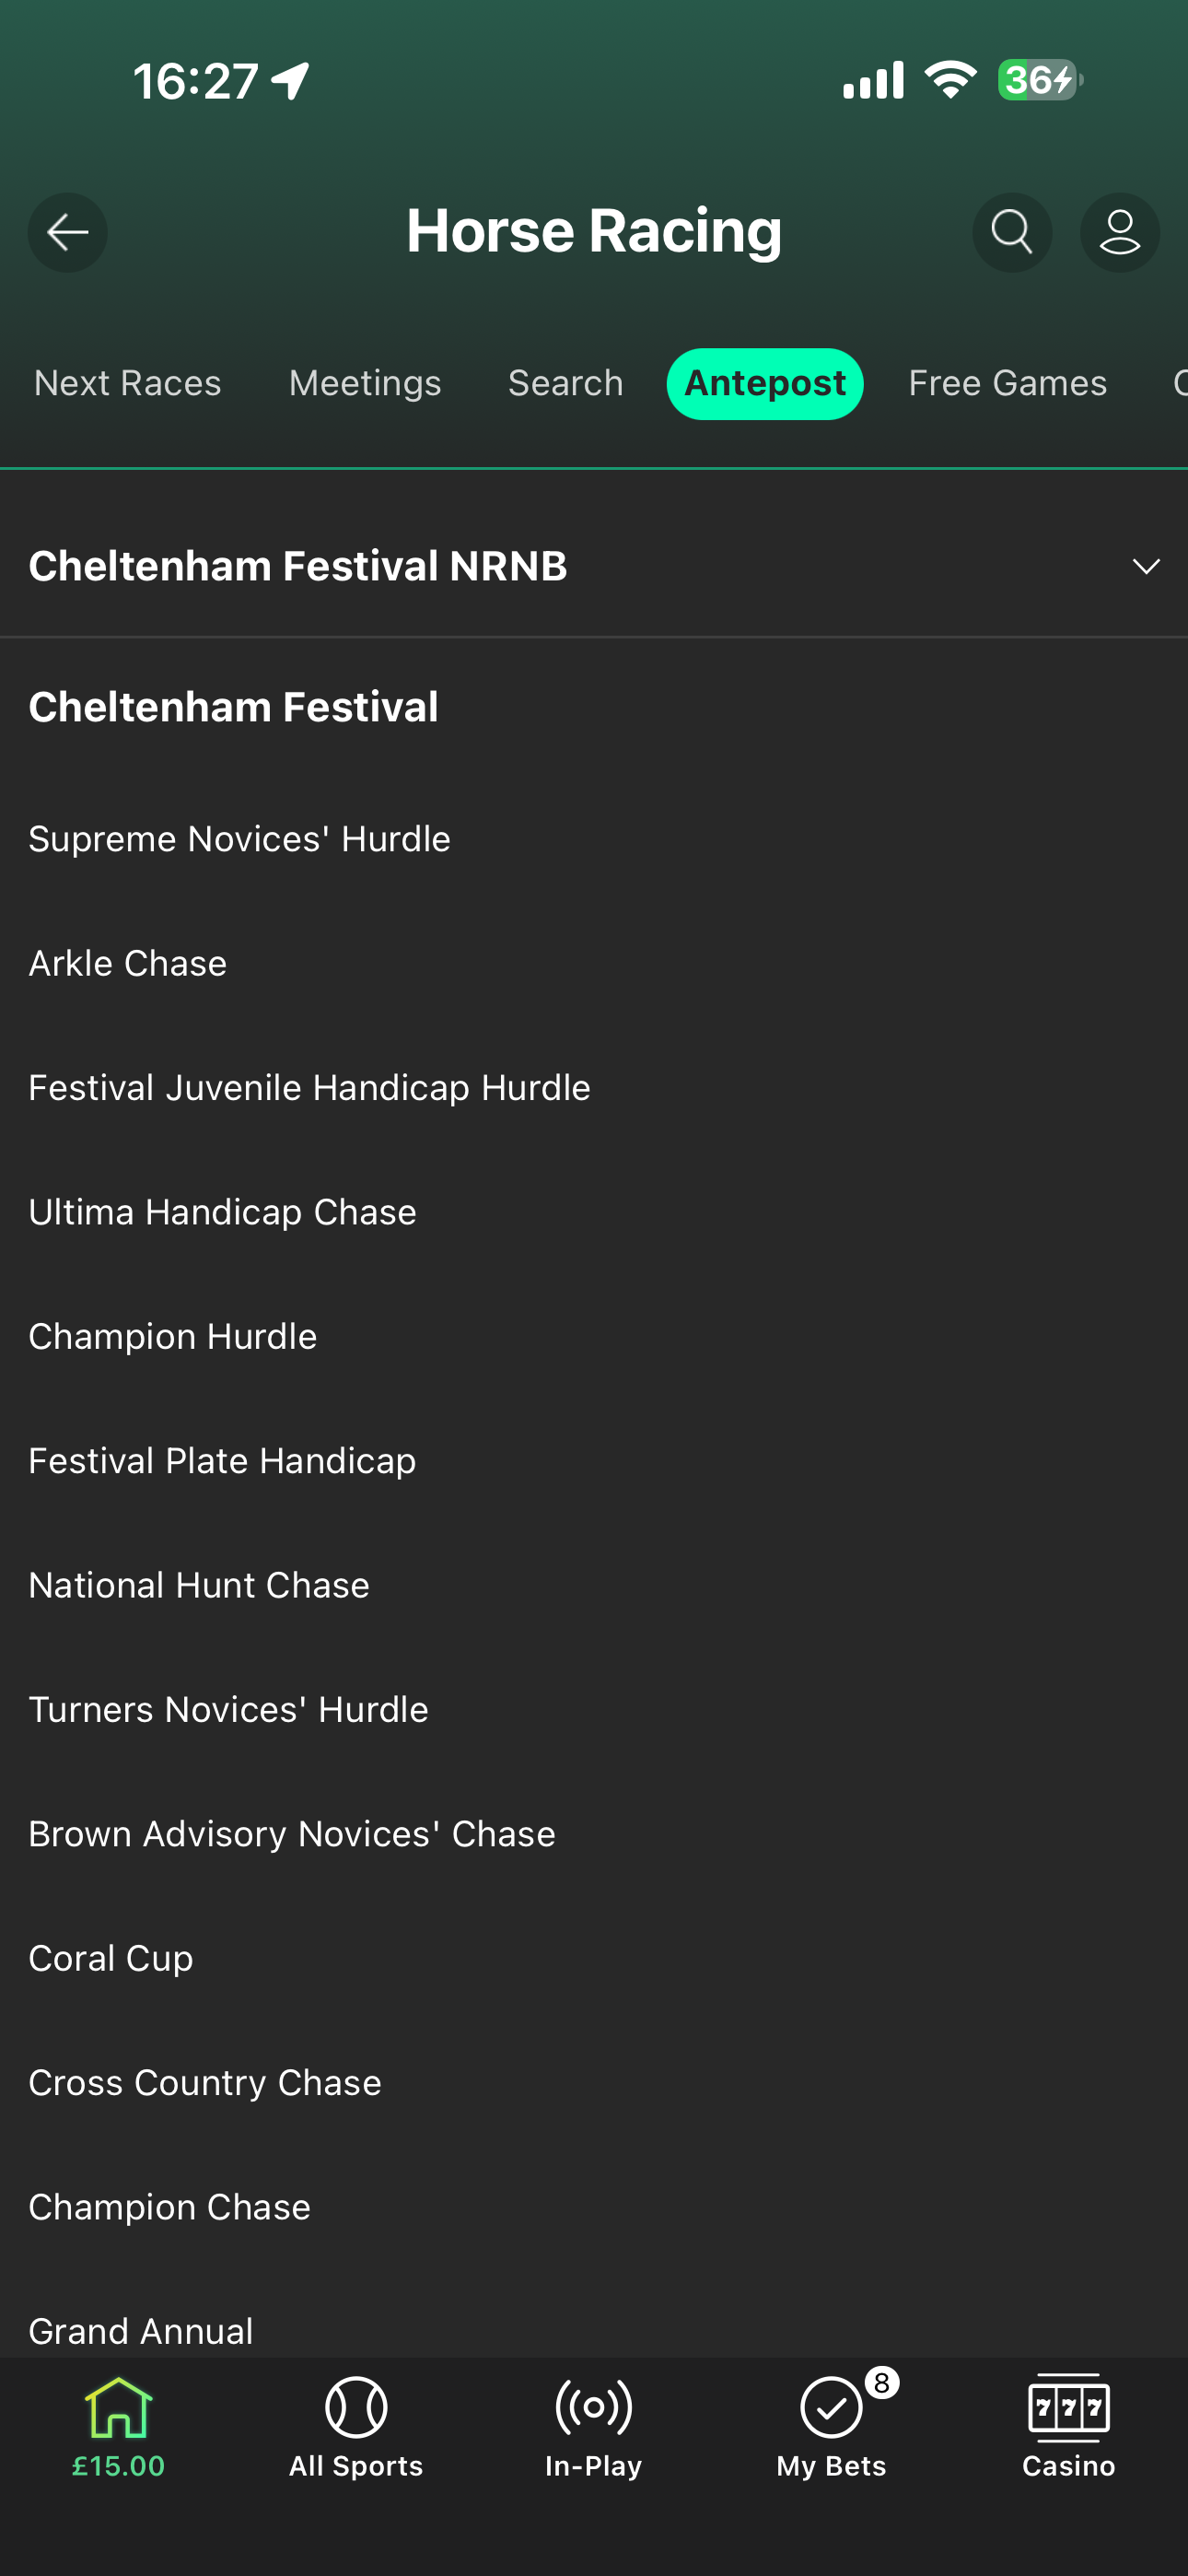Viewport: 1188px width, 2576px height.
Task: Switch to Meetings tab
Action: 365,383
